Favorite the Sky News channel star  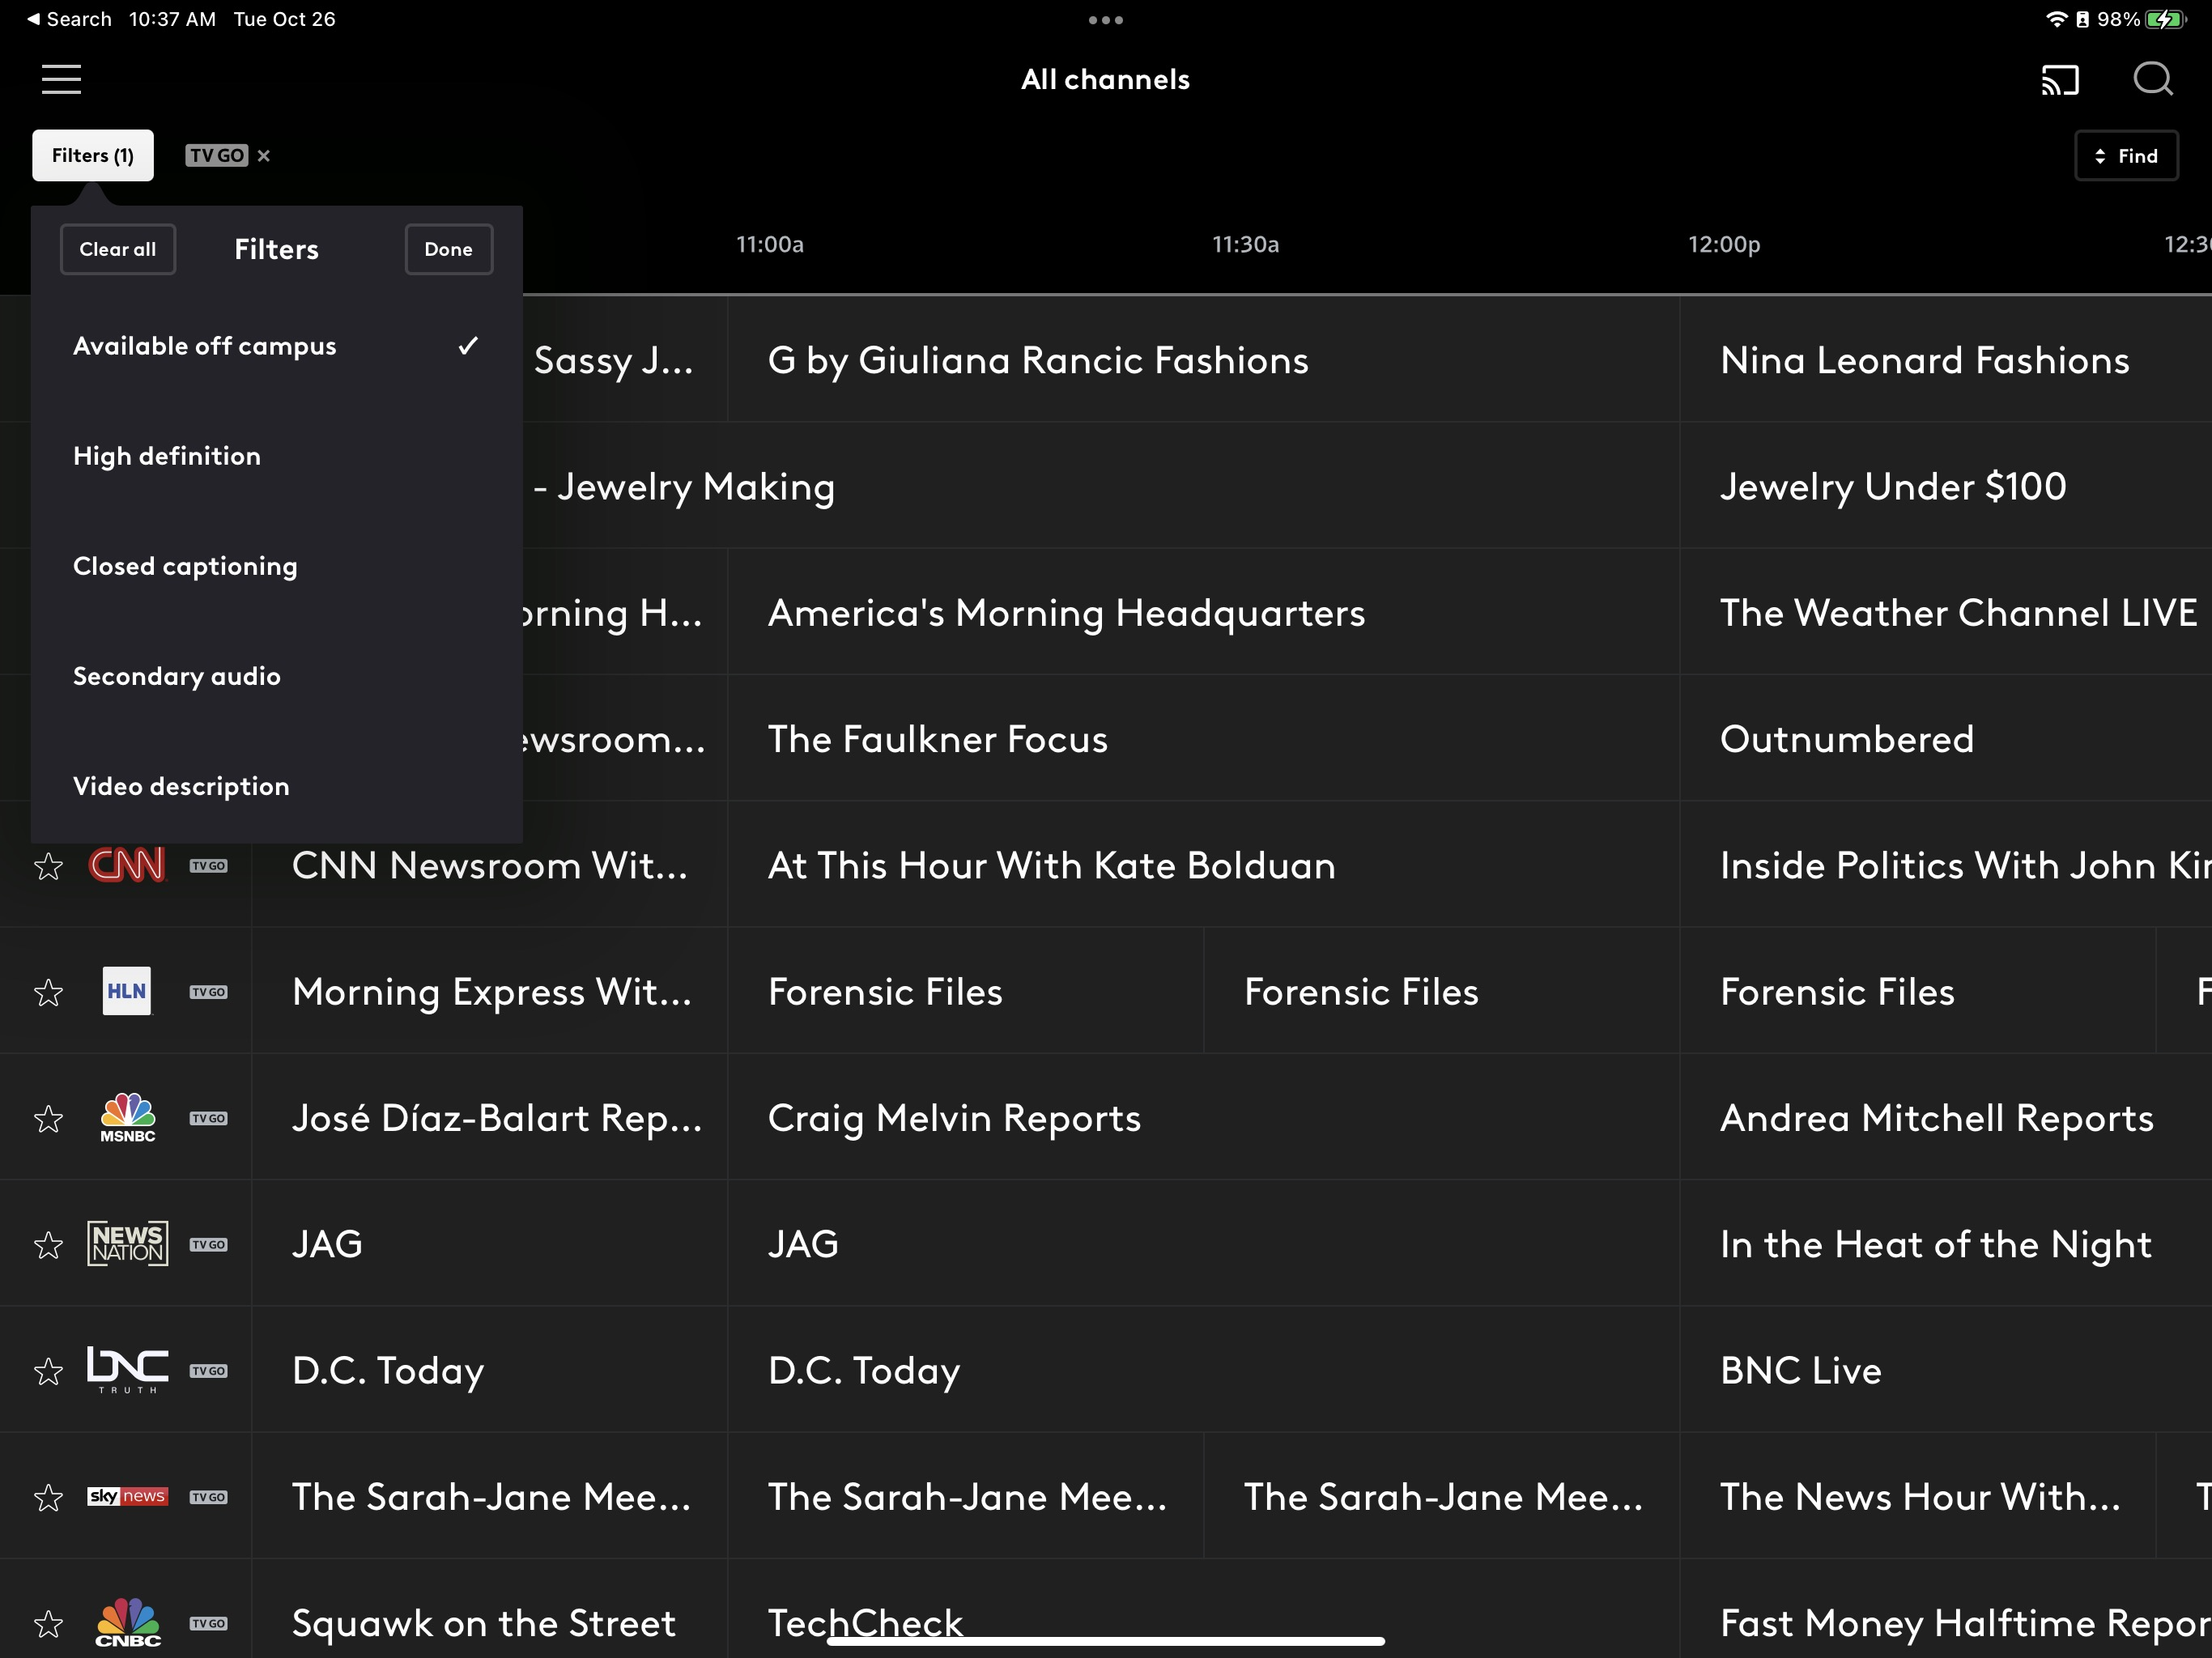coord(48,1497)
